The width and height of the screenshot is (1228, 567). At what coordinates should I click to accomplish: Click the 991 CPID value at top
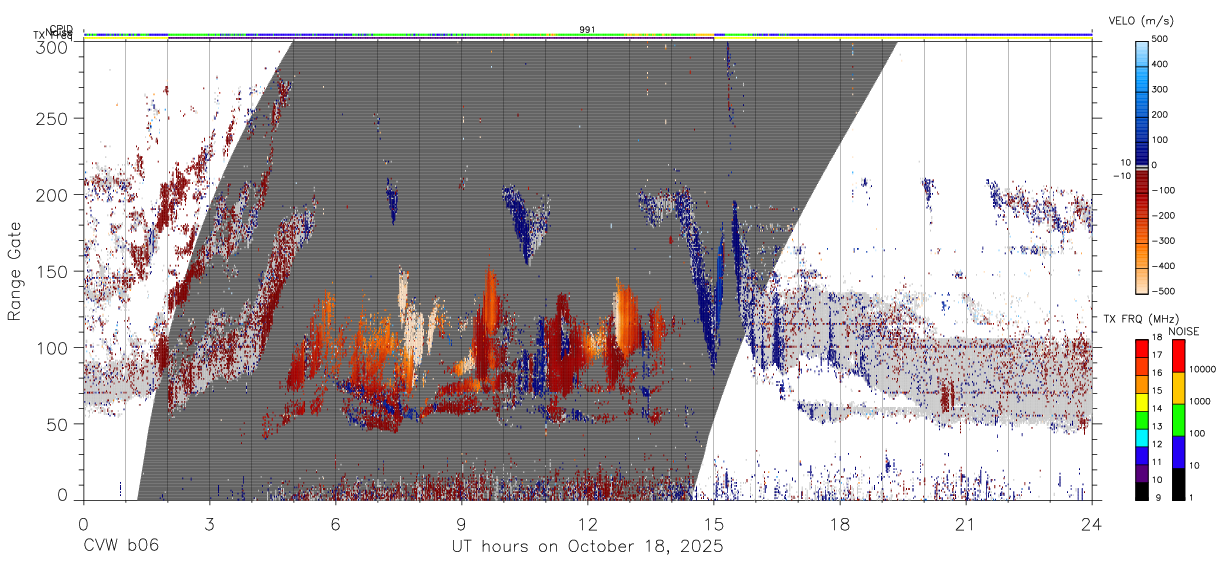click(587, 30)
